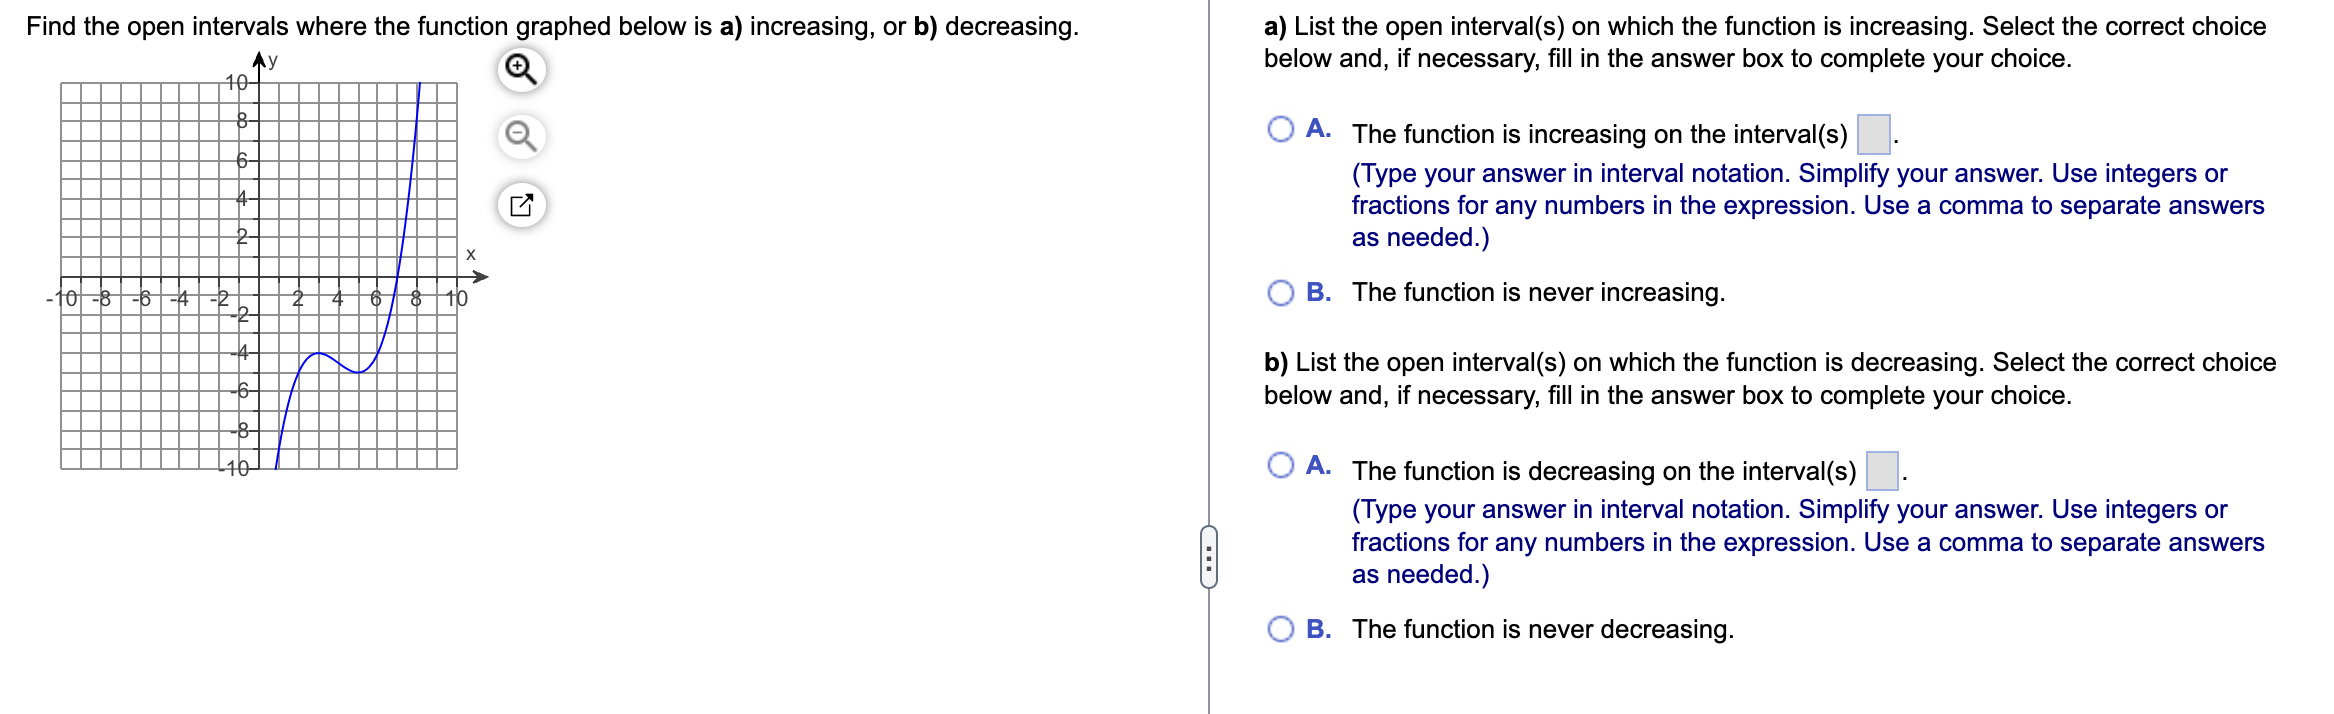The width and height of the screenshot is (2334, 714).
Task: Select 'The function is never increasing'
Action: click(x=1281, y=292)
